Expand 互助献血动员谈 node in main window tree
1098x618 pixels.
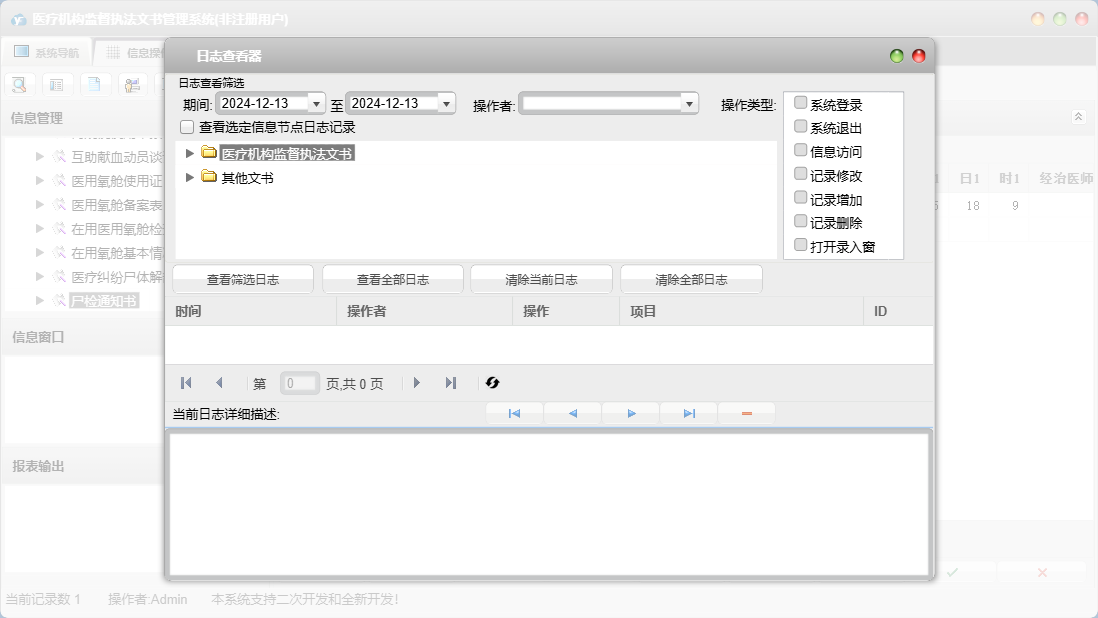pos(40,157)
